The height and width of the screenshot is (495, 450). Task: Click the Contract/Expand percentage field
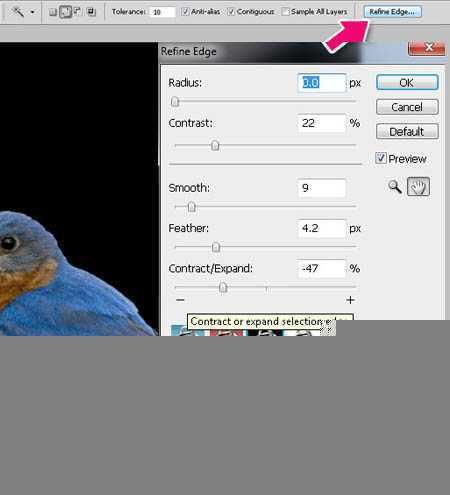[x=322, y=269]
